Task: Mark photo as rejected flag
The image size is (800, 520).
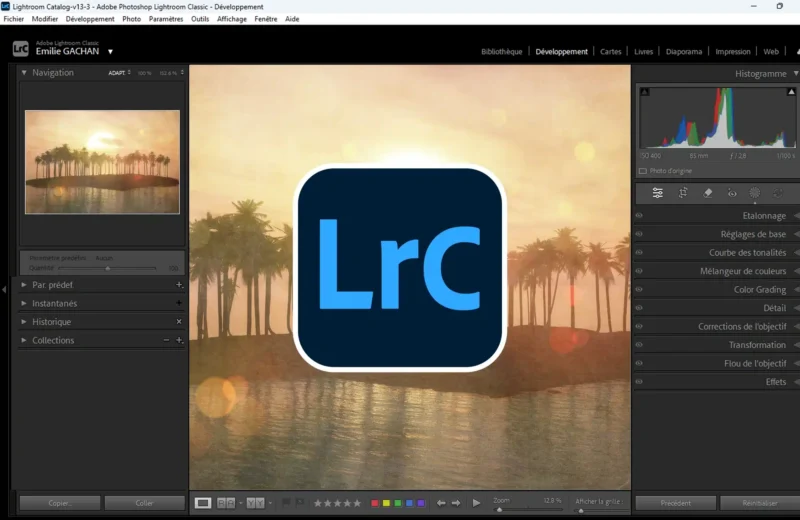Action: coord(300,503)
